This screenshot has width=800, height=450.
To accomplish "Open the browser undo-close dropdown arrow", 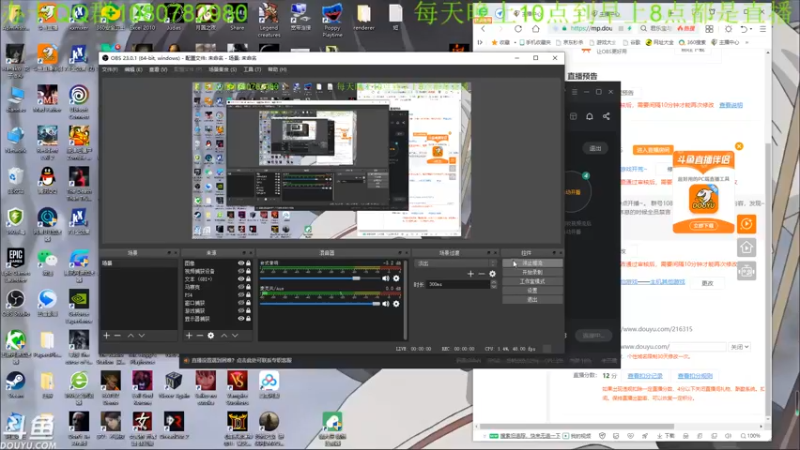I will [752, 29].
